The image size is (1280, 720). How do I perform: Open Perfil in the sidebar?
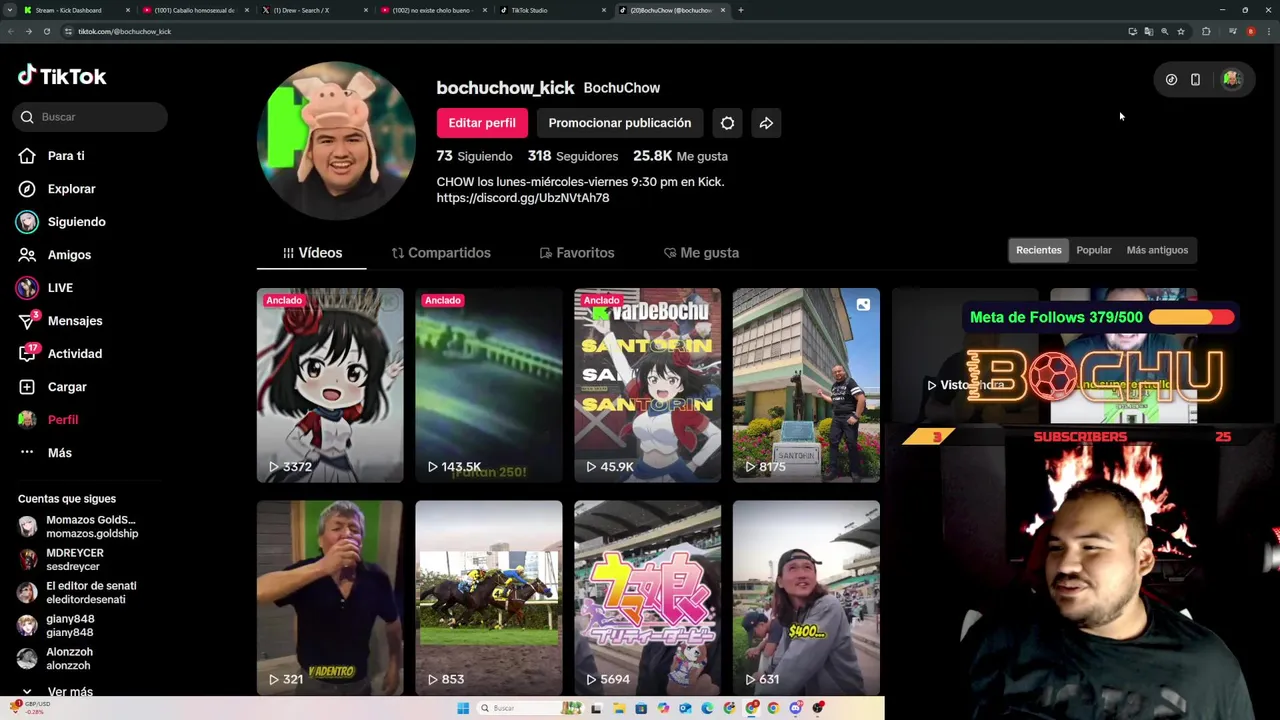click(x=49, y=420)
